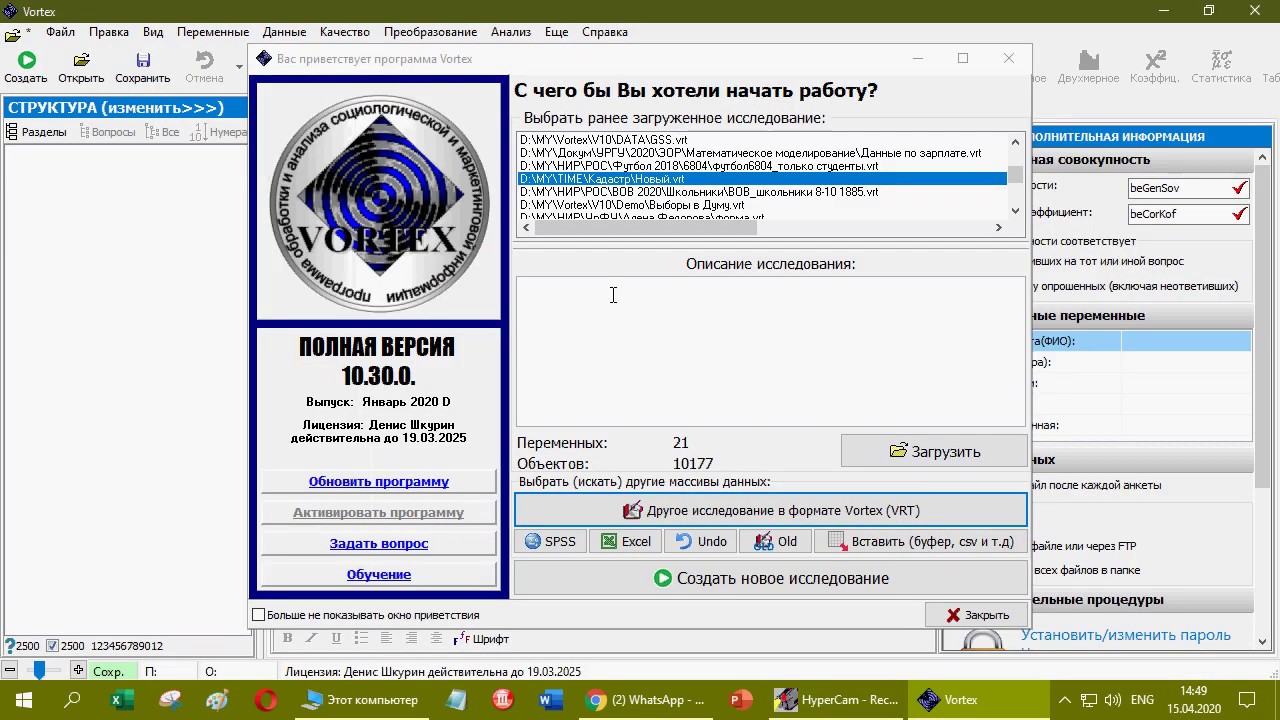Click the Создать toolbar icon
Viewport: 1280px width, 720px height.
click(26, 61)
